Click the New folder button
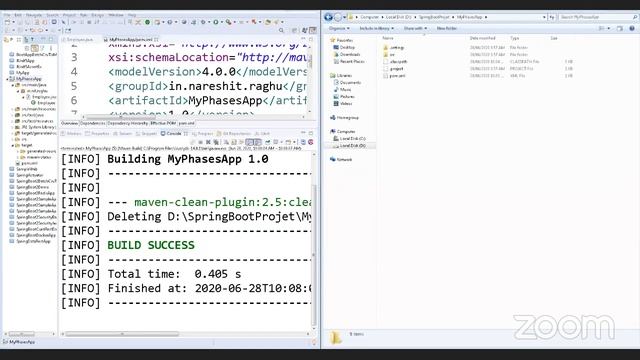The image size is (640, 360). click(x=447, y=29)
